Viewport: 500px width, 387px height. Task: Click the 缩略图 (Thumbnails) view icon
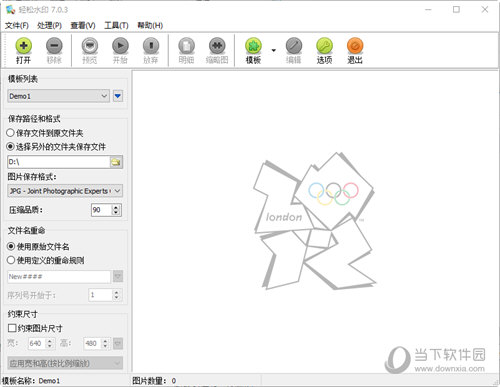pos(217,45)
